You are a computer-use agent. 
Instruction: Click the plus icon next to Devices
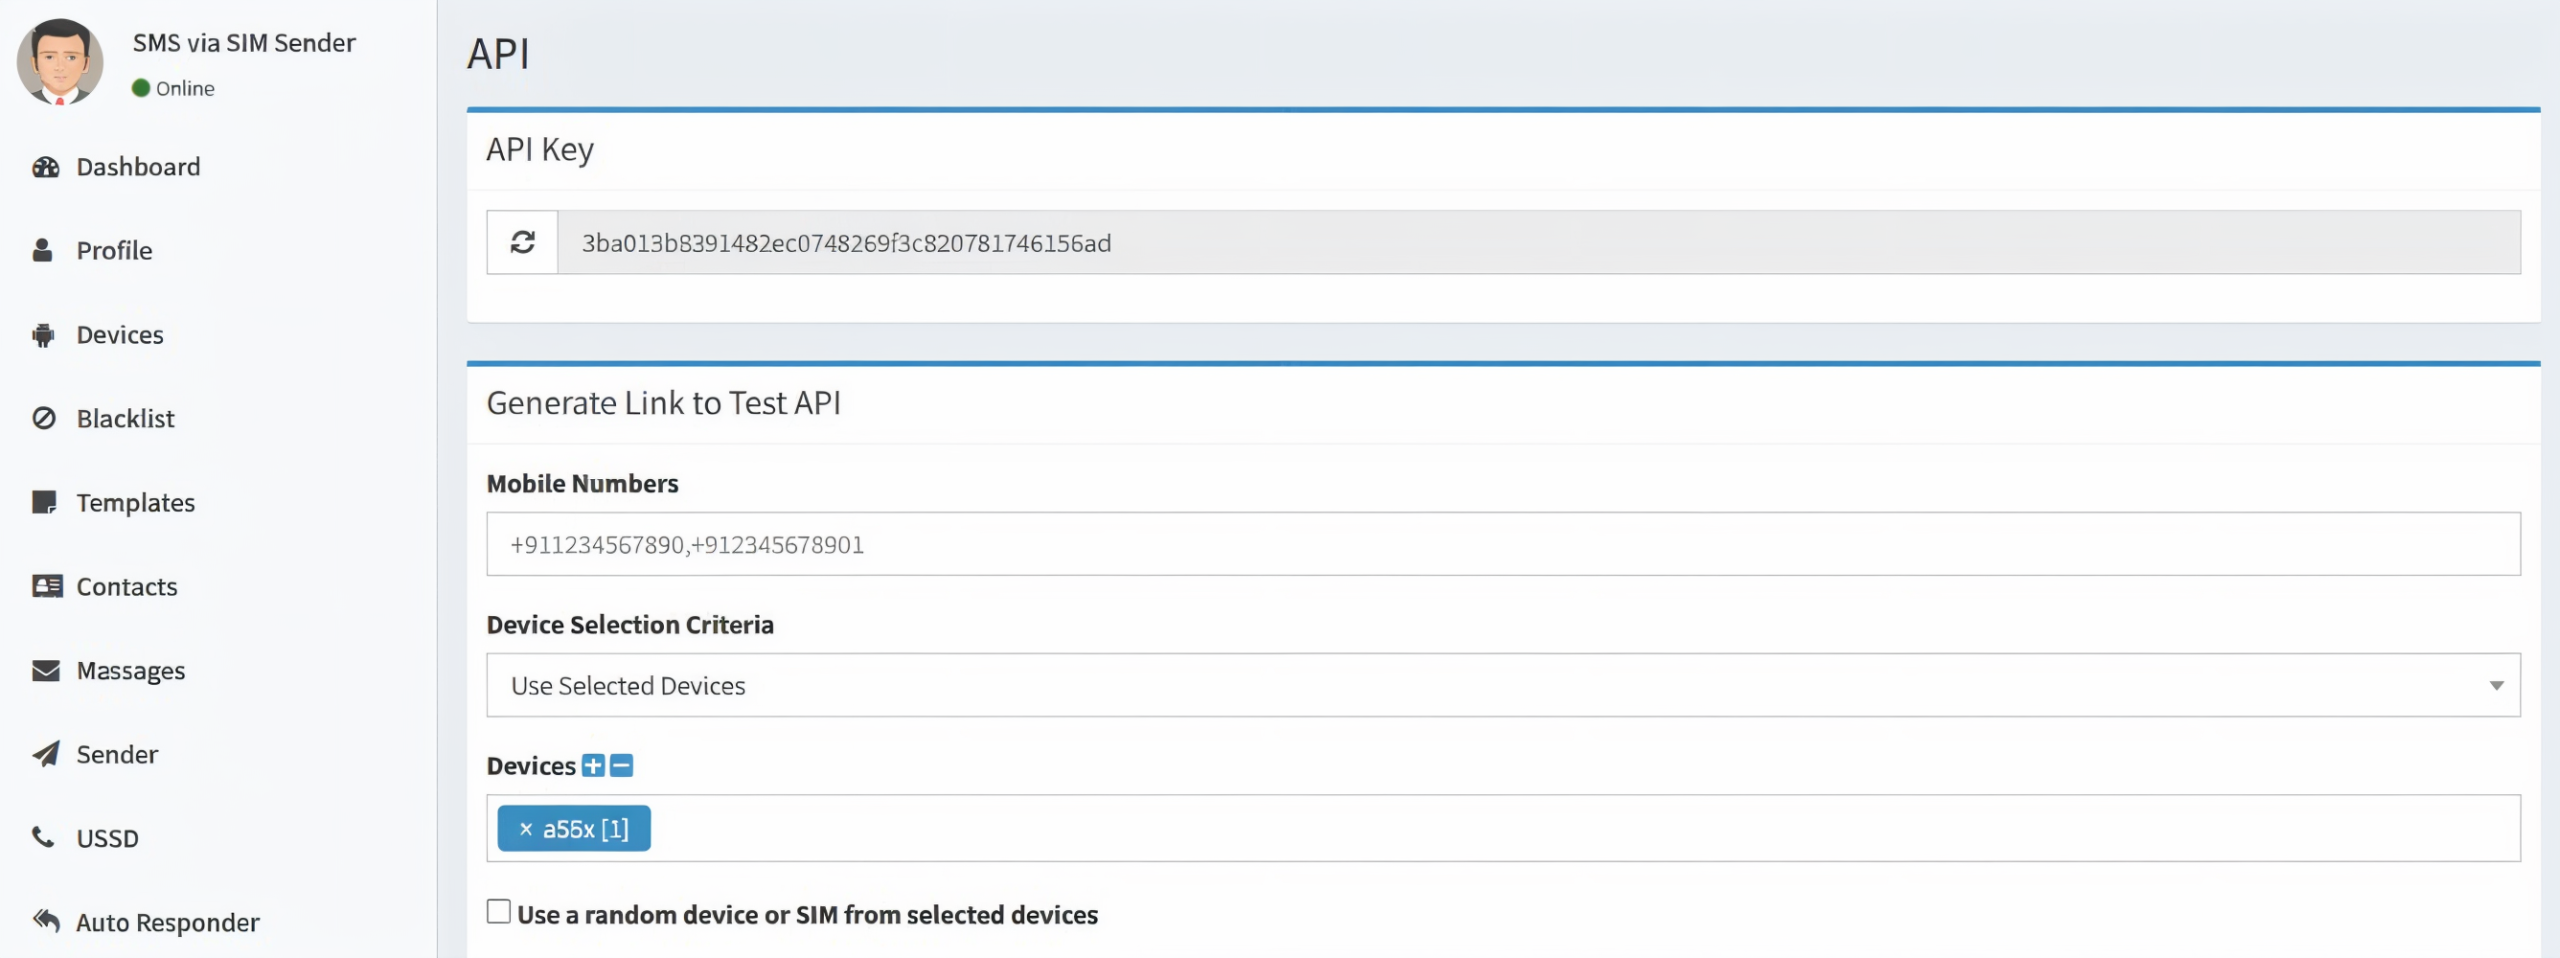(x=593, y=766)
